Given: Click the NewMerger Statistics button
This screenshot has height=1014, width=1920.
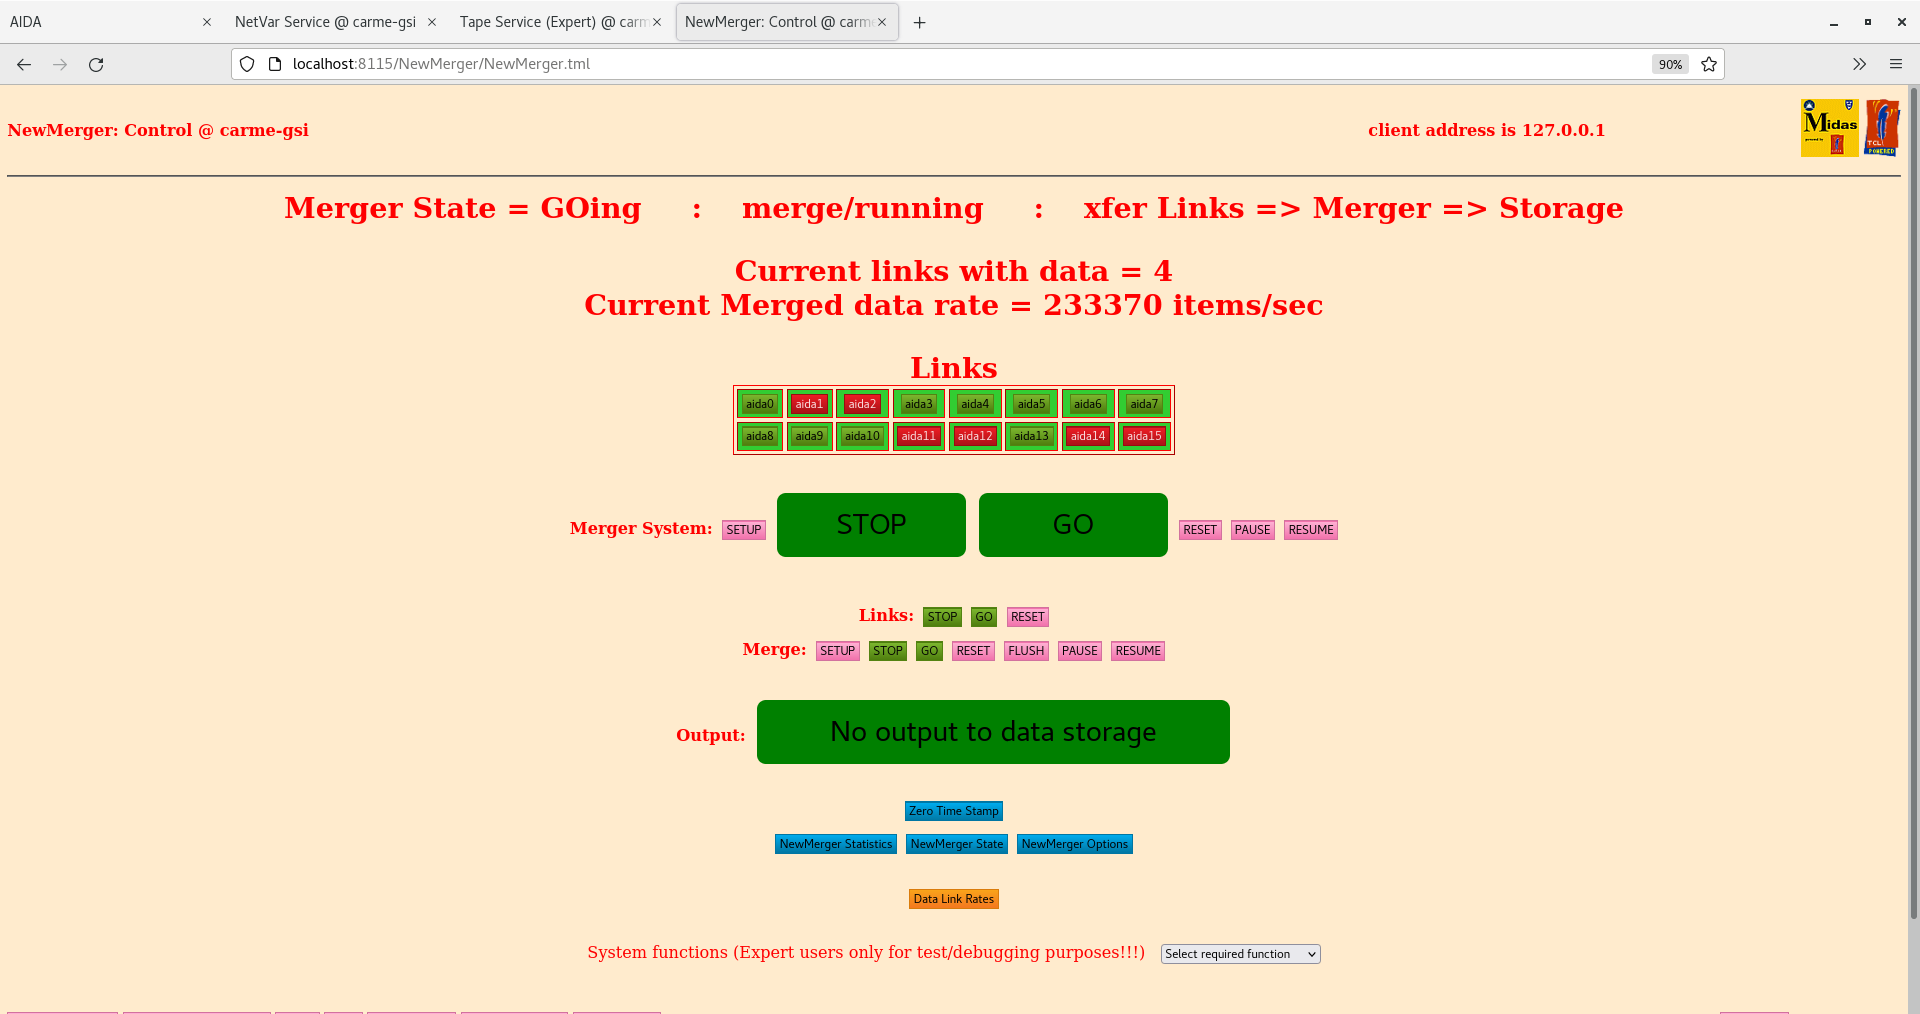Looking at the screenshot, I should point(835,843).
